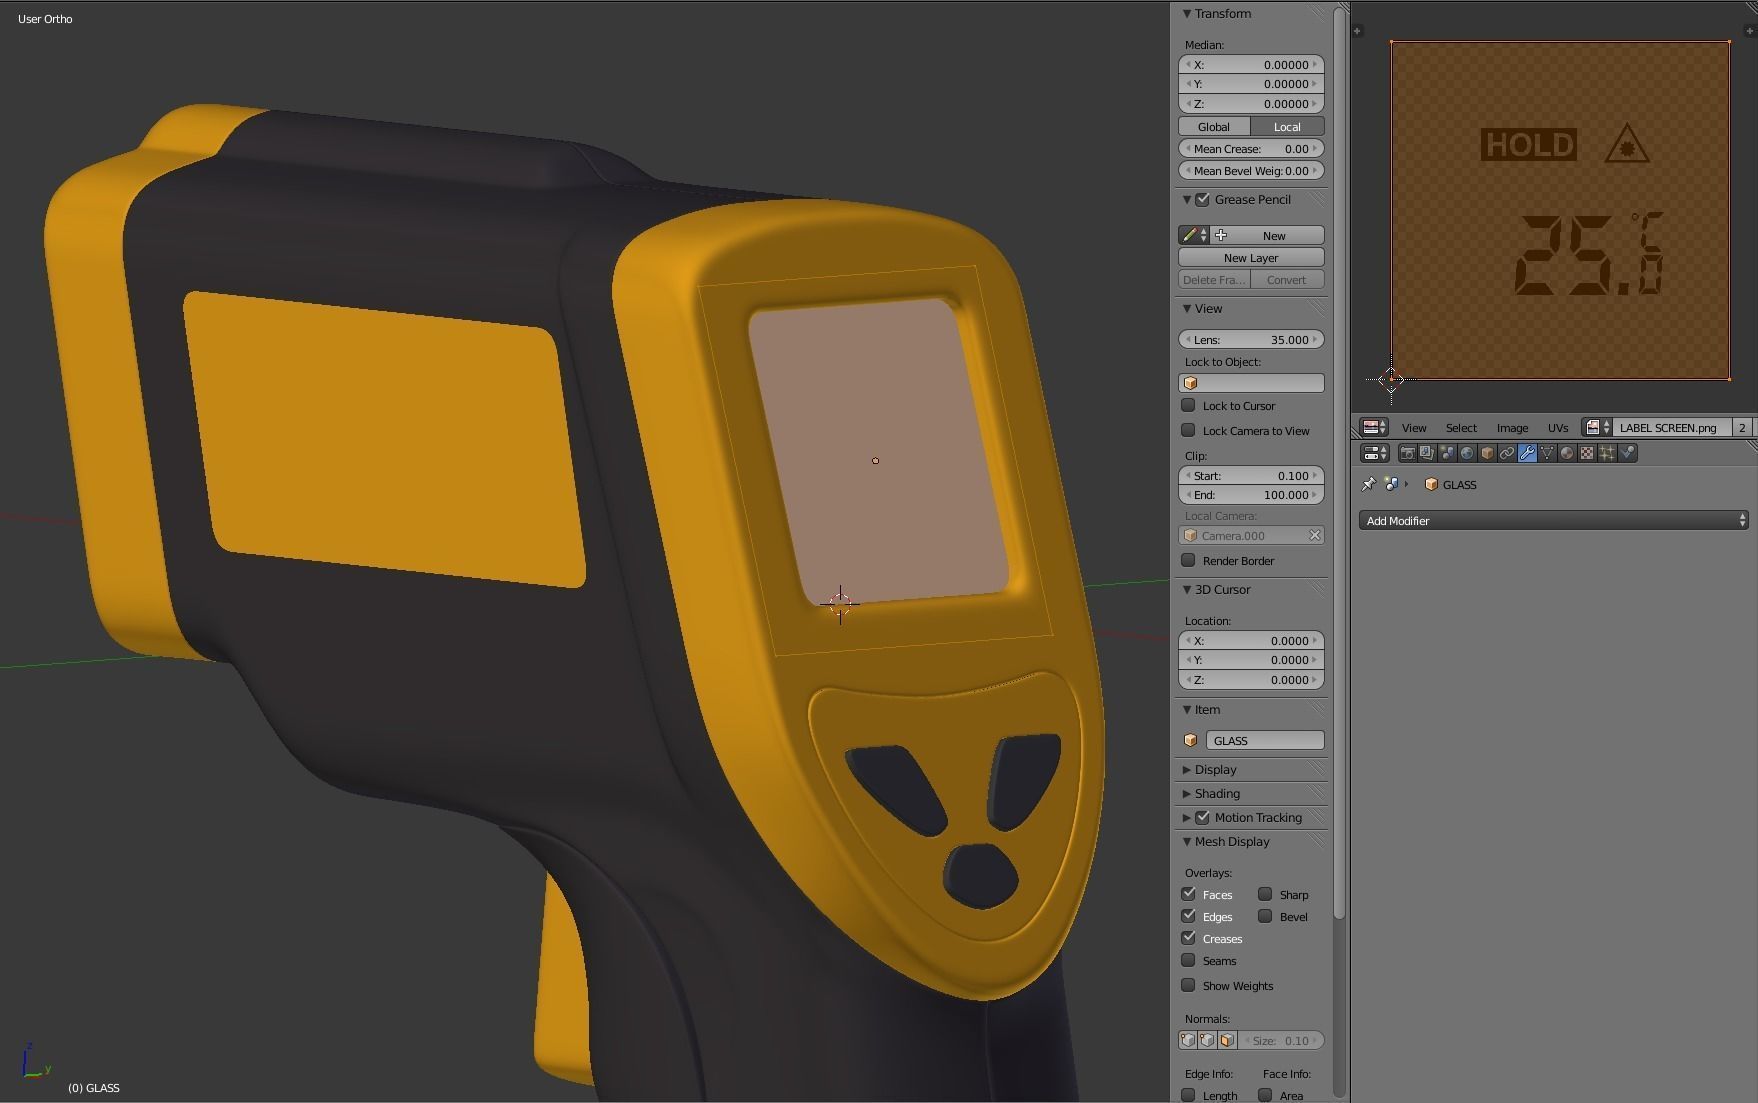Open the Render properties tab (camera icon)
Screen dimensions: 1758x1103
click(1407, 453)
